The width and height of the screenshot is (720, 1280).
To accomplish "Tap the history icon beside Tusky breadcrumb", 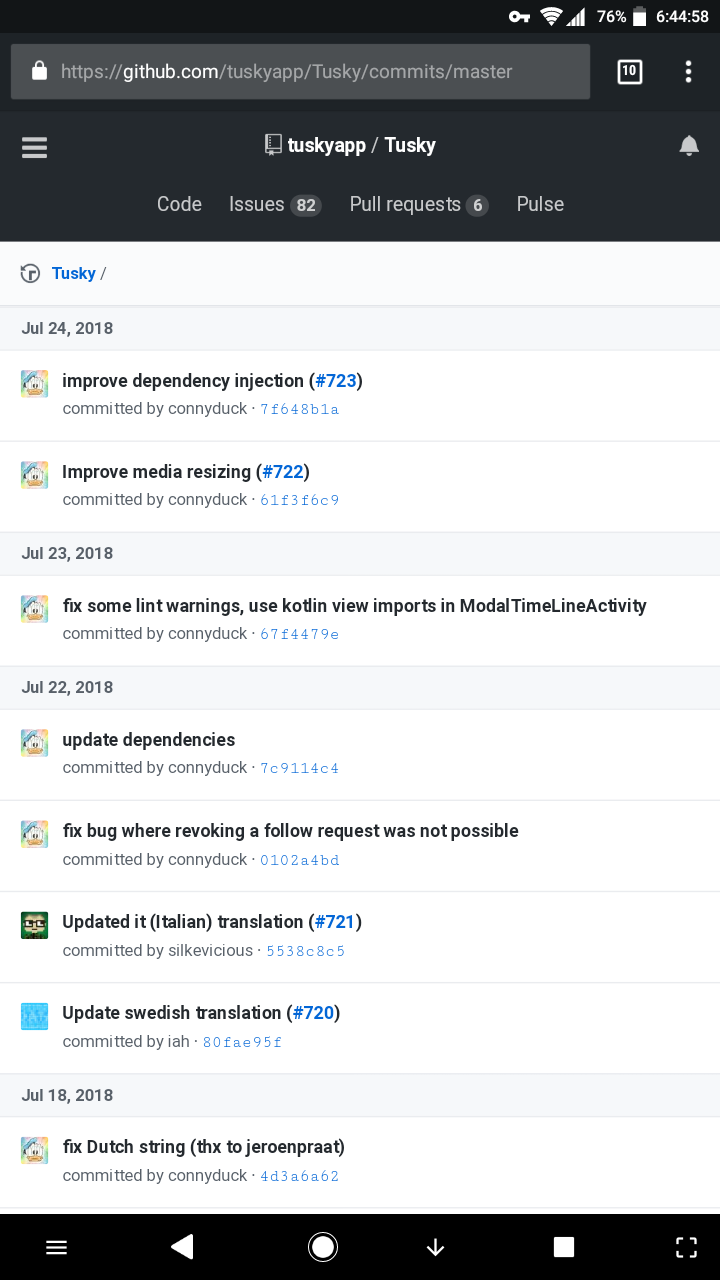I will (30, 273).
